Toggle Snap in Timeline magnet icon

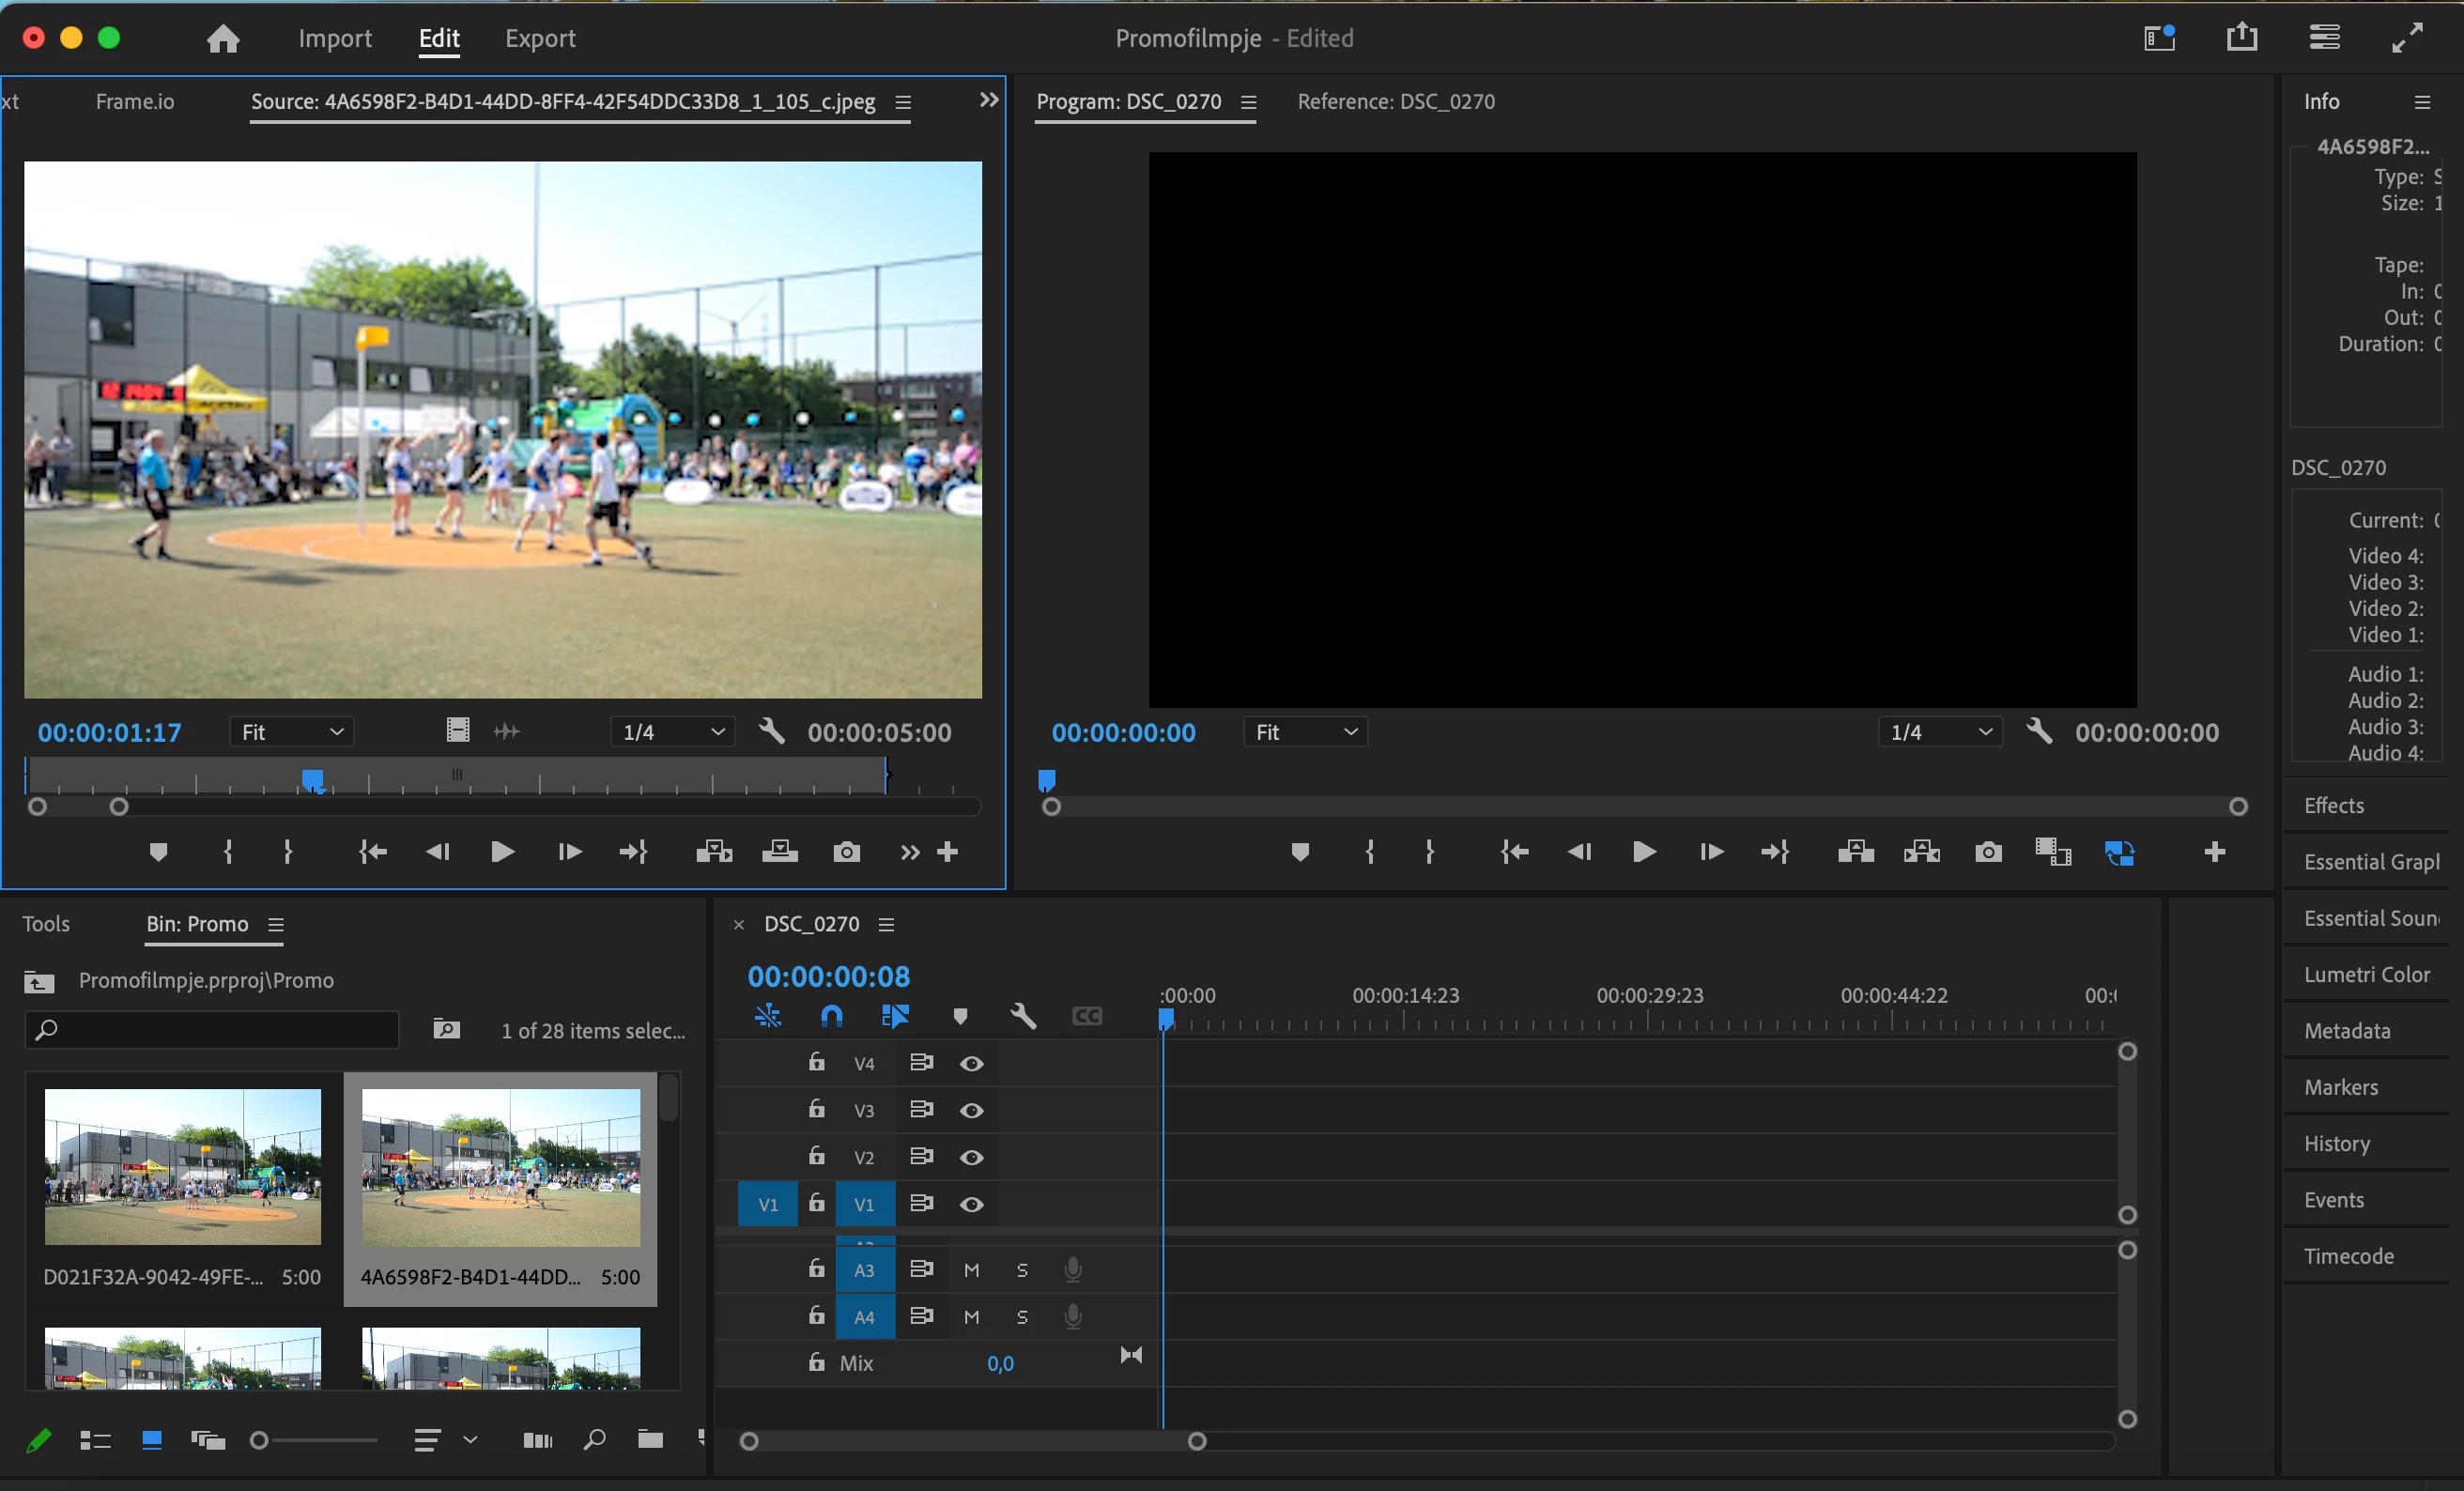[832, 1017]
